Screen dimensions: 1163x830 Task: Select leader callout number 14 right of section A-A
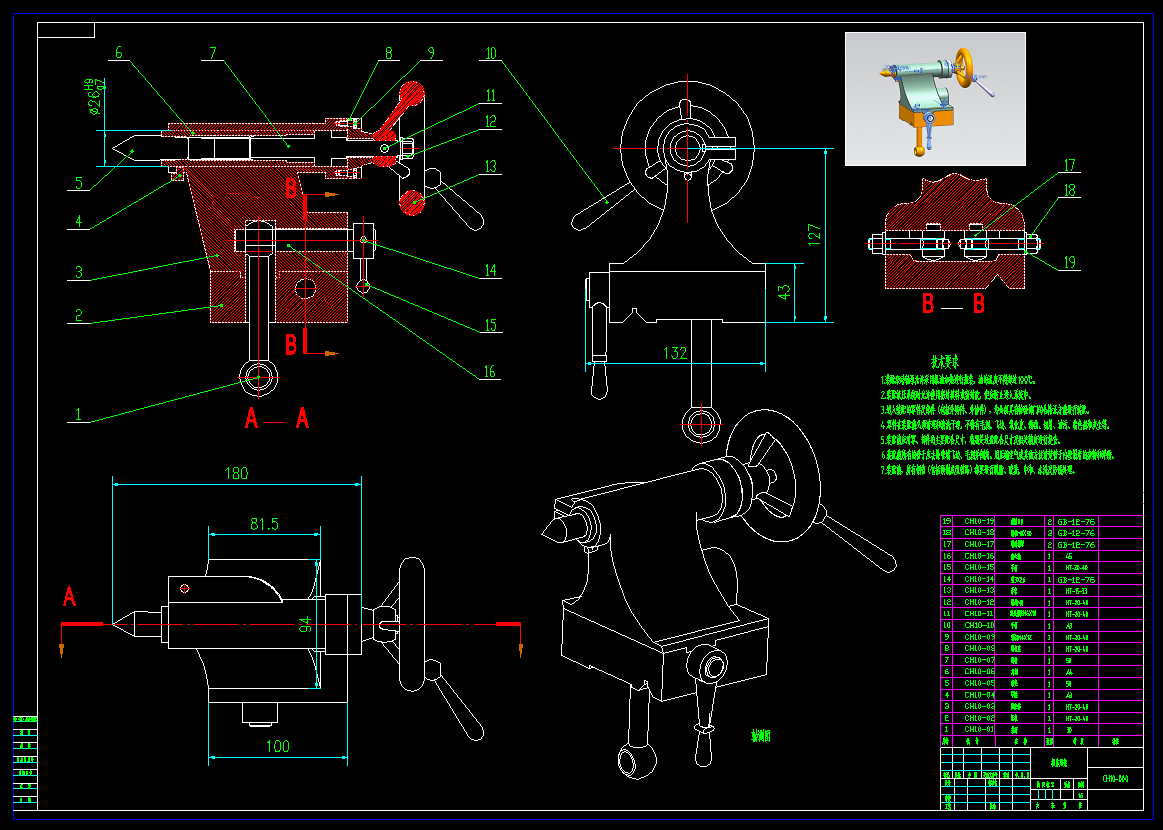pos(490,270)
